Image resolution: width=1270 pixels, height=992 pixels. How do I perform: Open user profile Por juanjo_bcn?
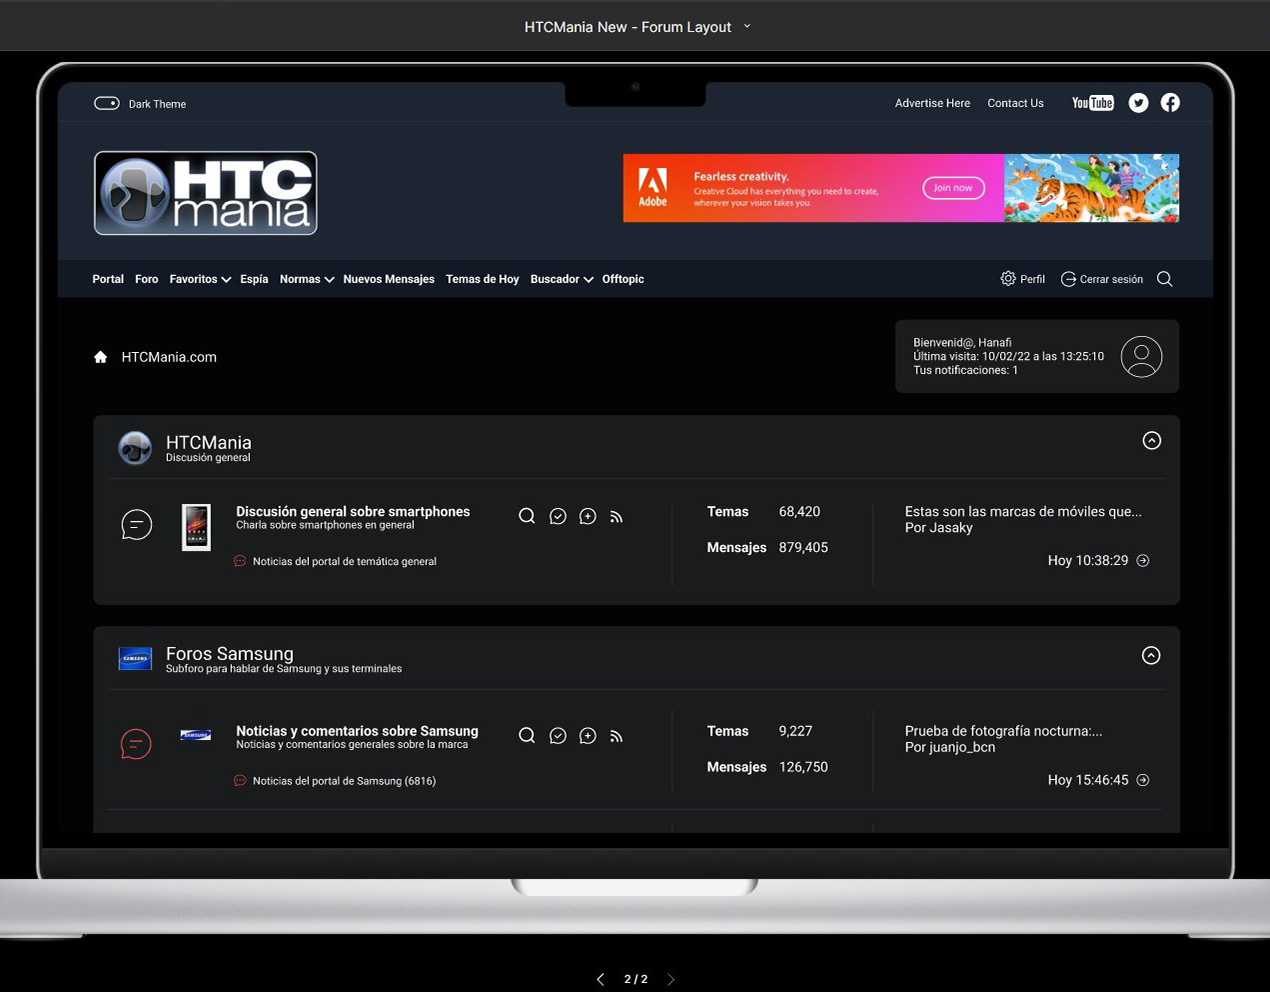point(950,747)
